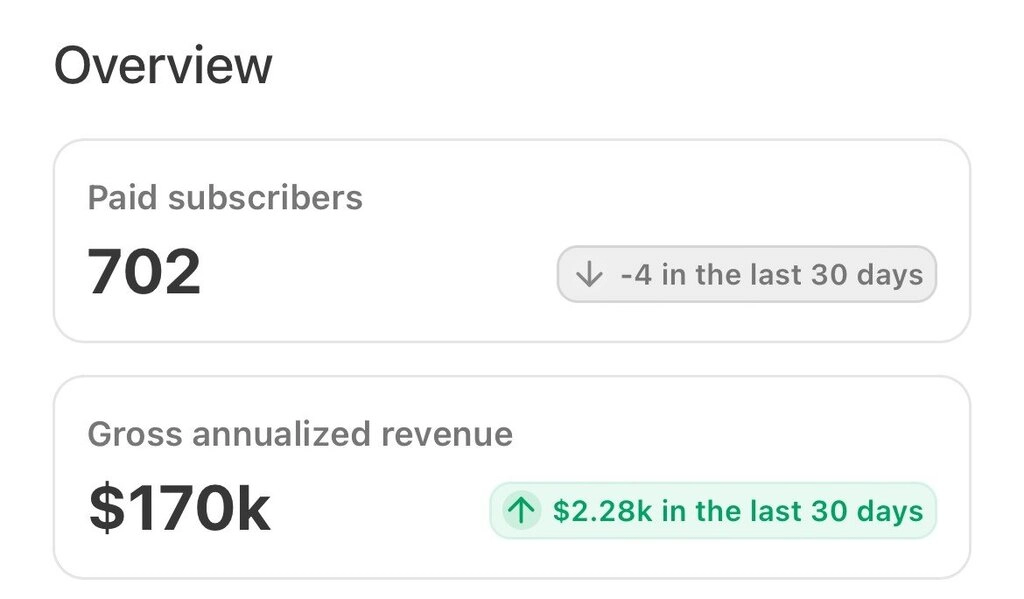Open the paid subscribers 30-day change badge
Image resolution: width=1024 pixels, height=599 pixels.
[x=746, y=274]
